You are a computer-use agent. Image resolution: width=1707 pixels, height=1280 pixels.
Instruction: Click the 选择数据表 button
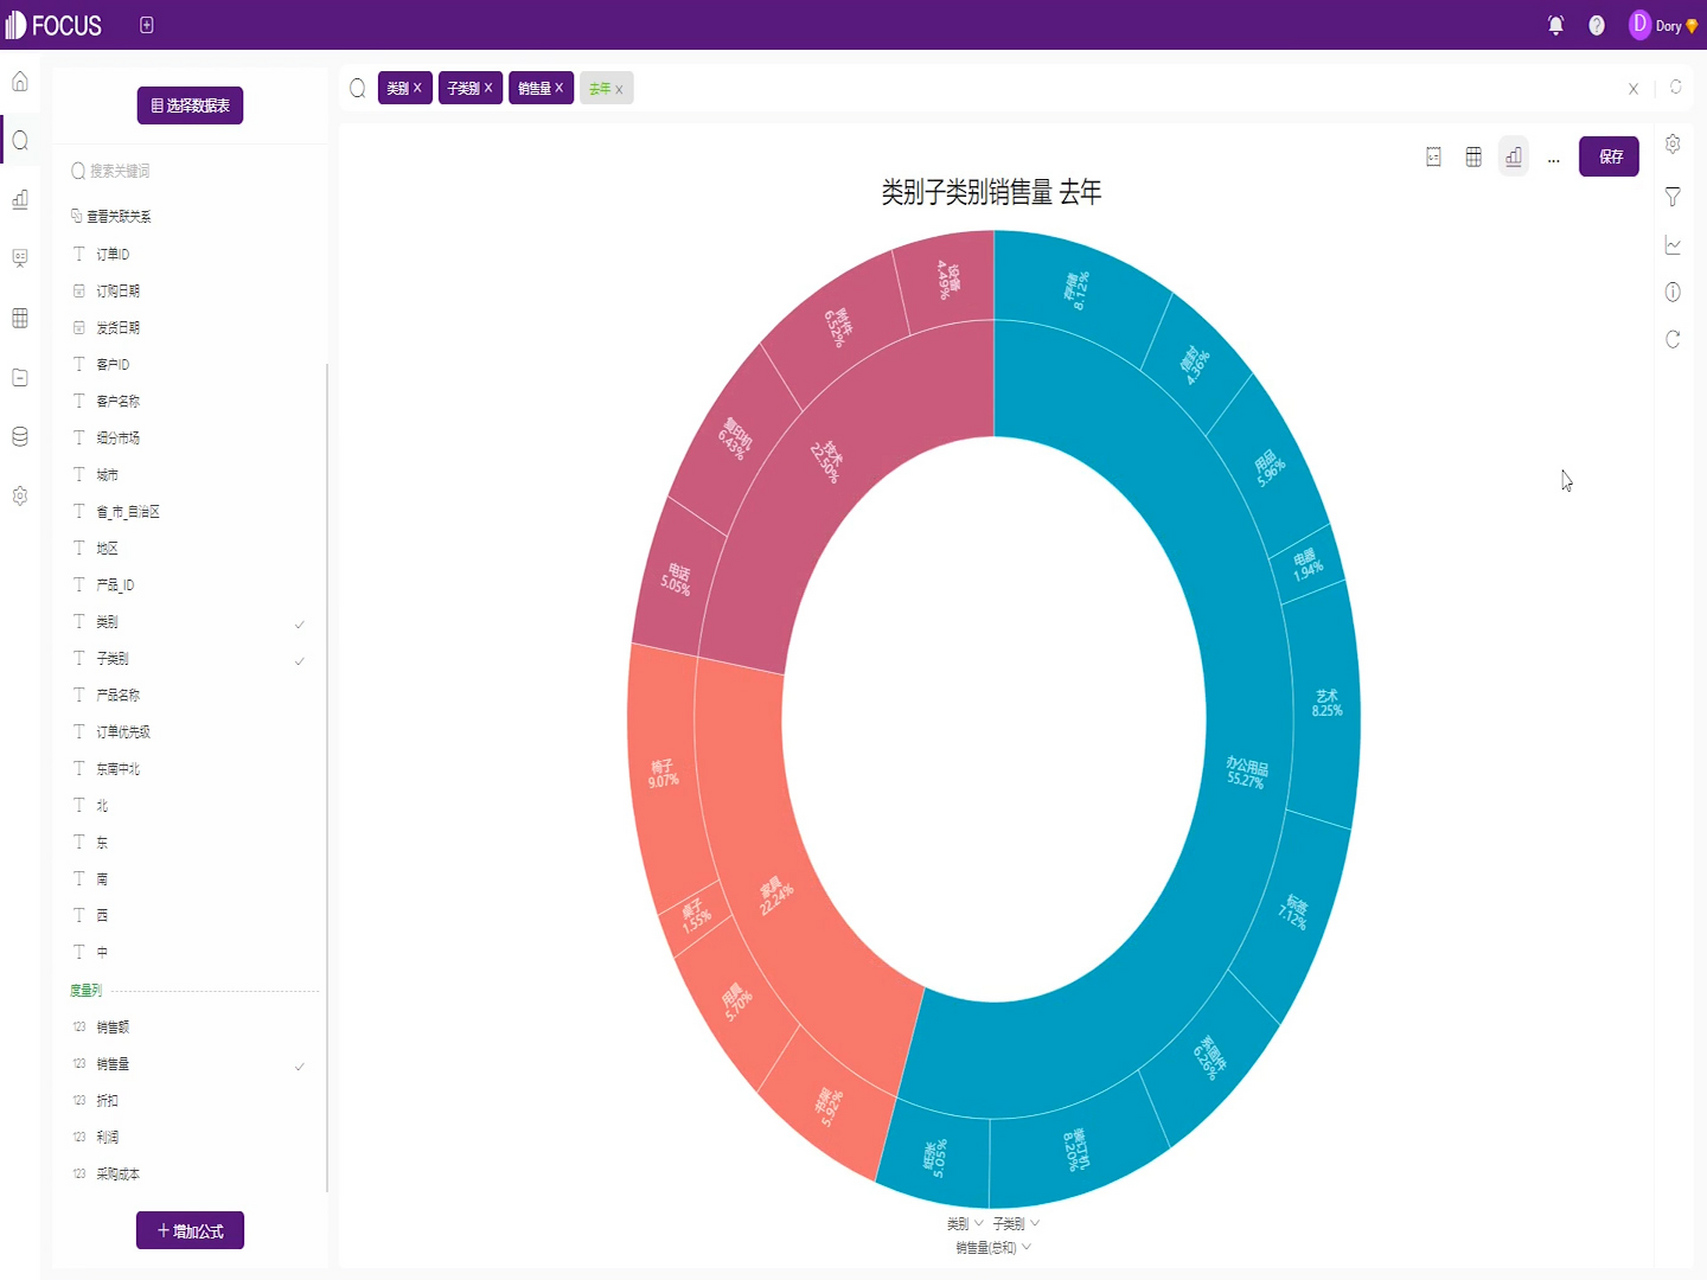190,104
